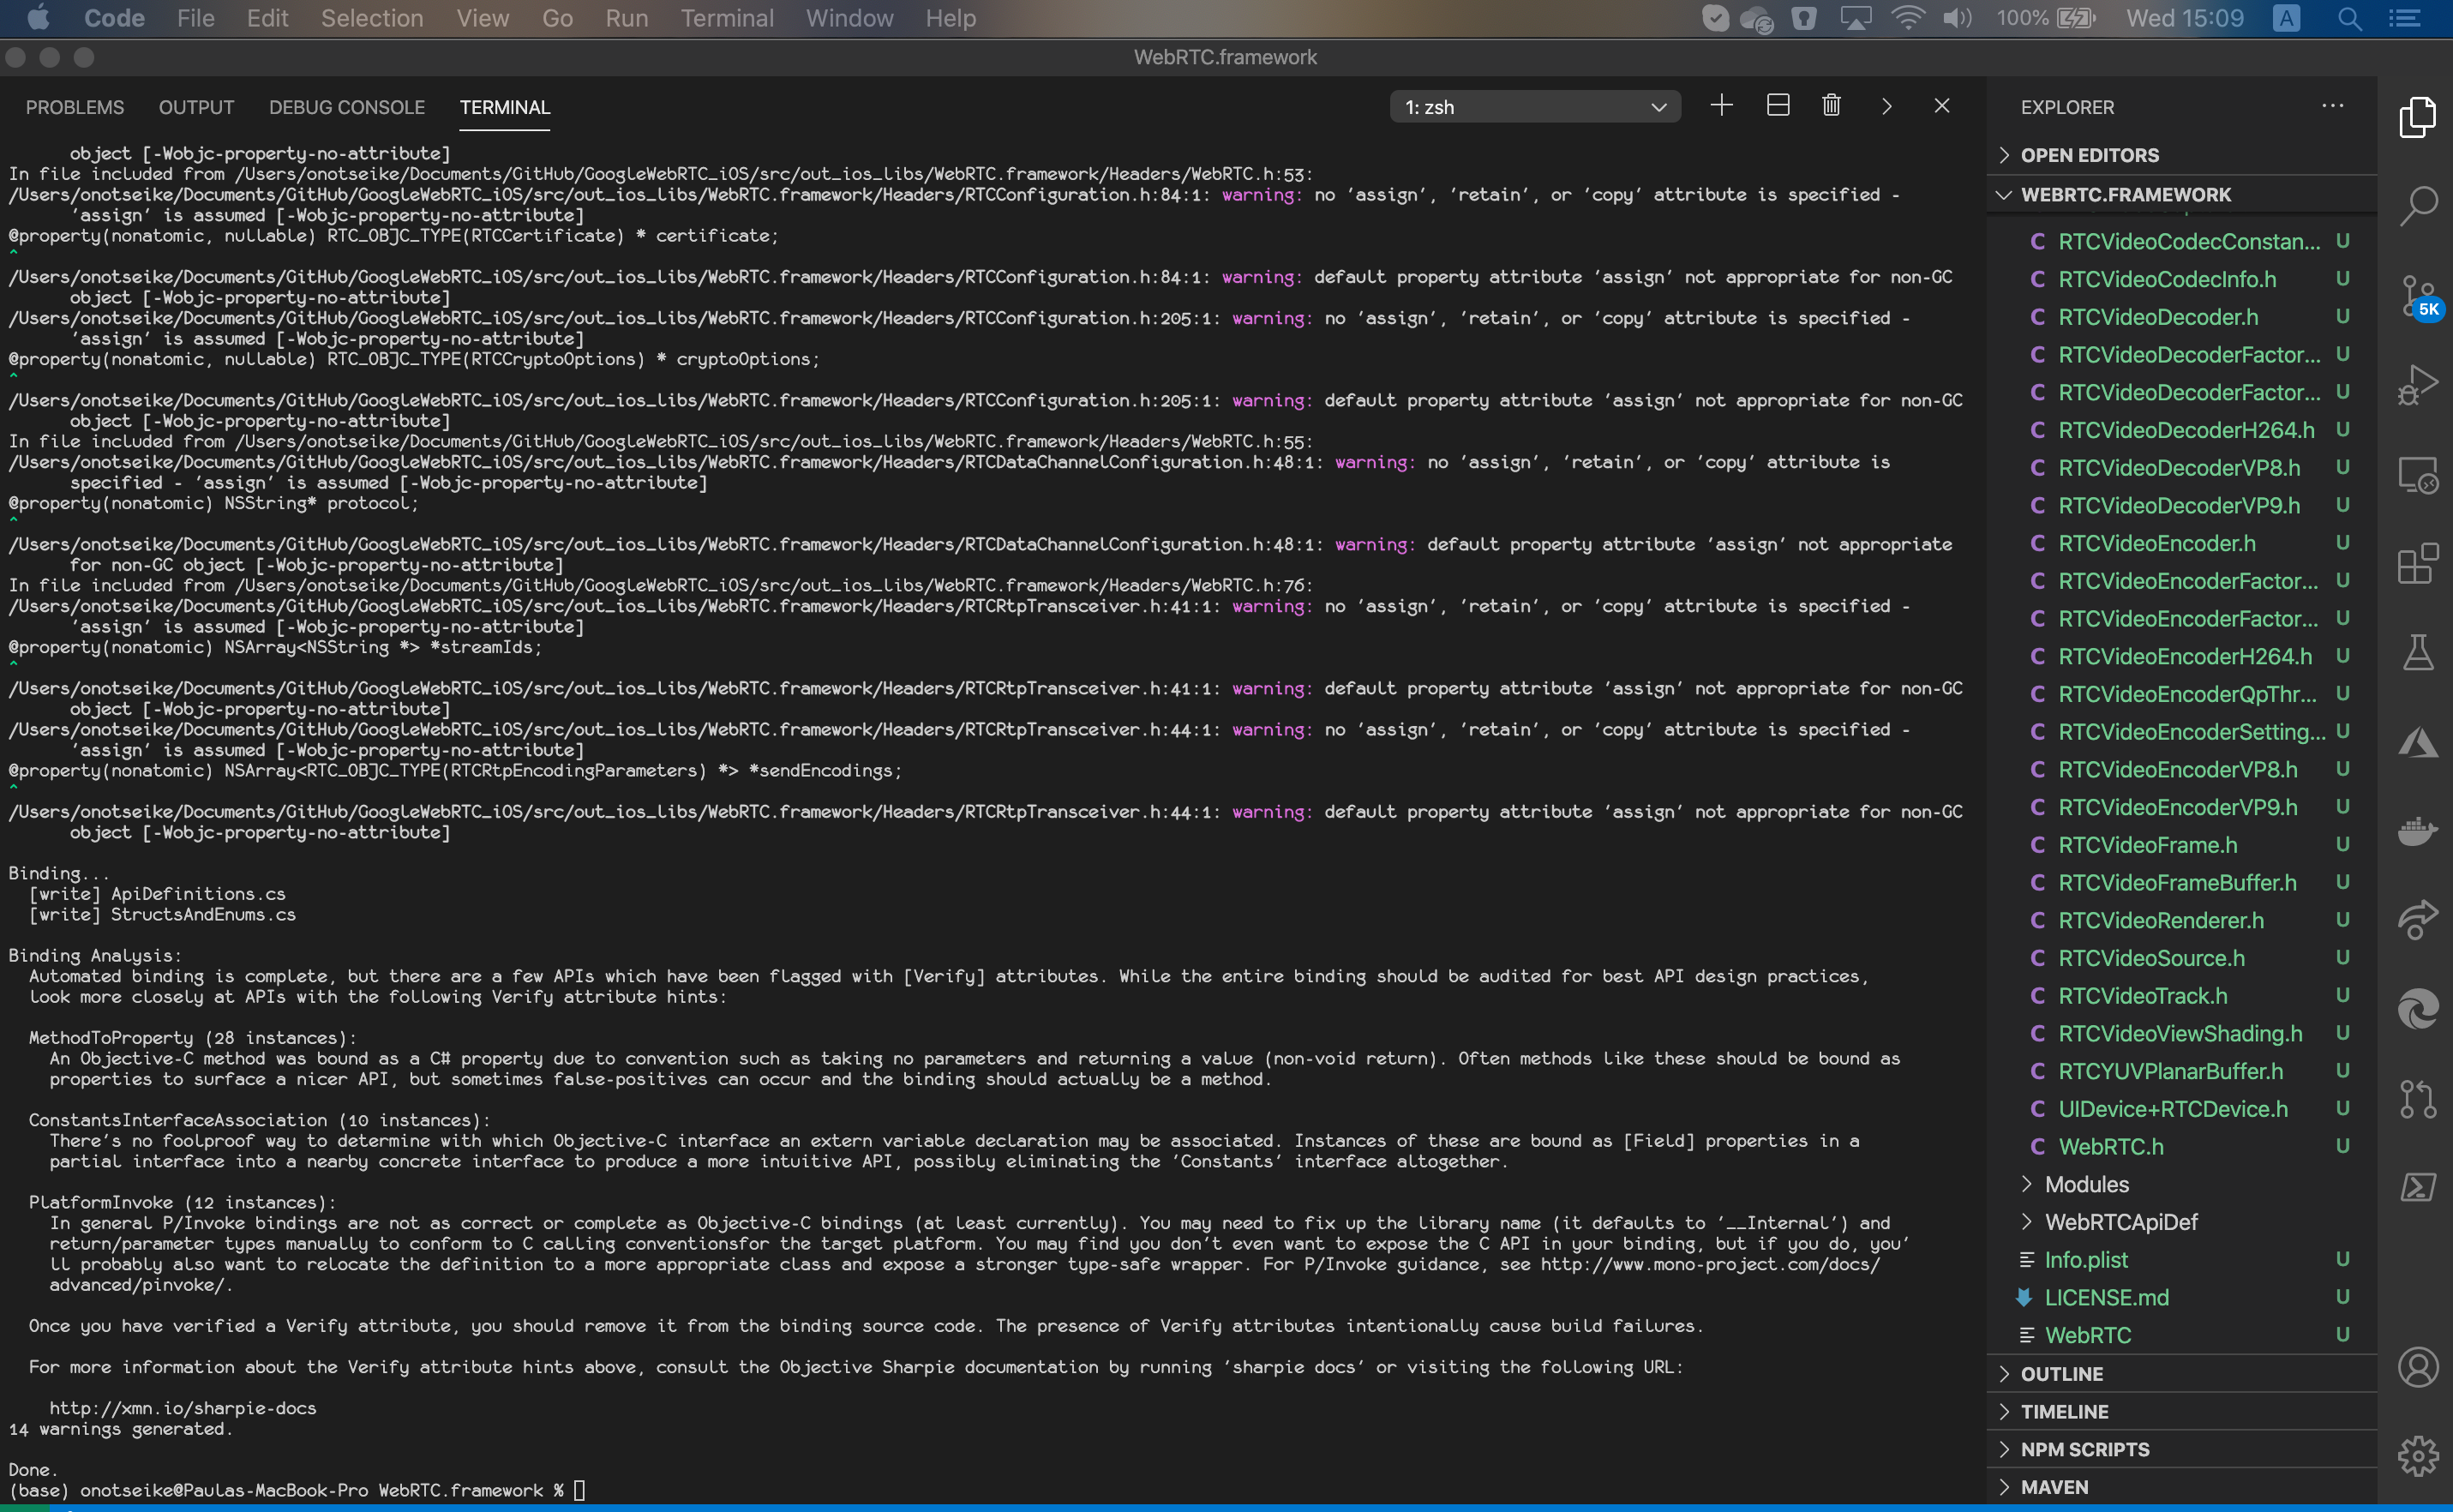
Task: Open the Extensions view icon
Action: (2419, 563)
